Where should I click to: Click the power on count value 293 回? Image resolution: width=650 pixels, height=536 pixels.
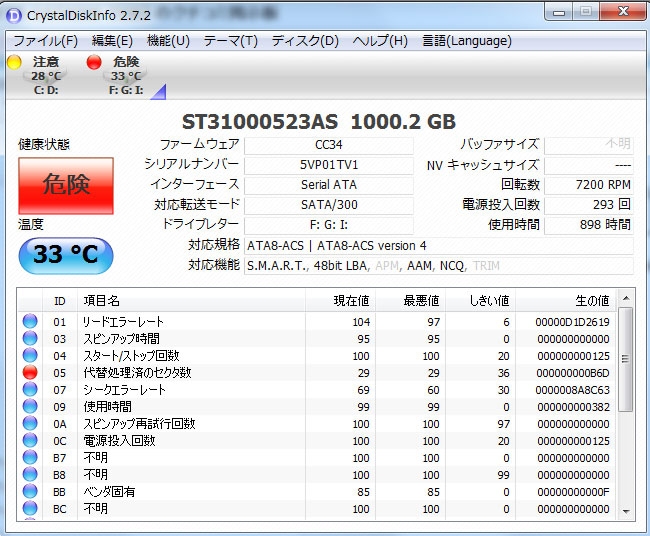(589, 205)
